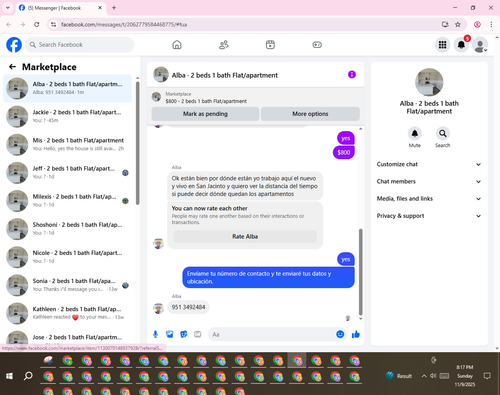Image resolution: width=500 pixels, height=395 pixels.
Task: Click Rate Alba button
Action: point(245,236)
